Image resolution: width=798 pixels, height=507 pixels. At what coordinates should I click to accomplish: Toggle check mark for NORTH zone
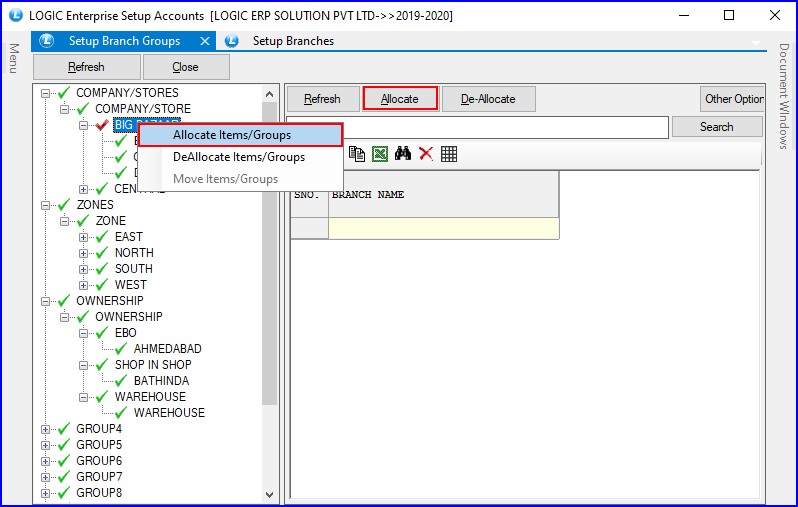(102, 252)
